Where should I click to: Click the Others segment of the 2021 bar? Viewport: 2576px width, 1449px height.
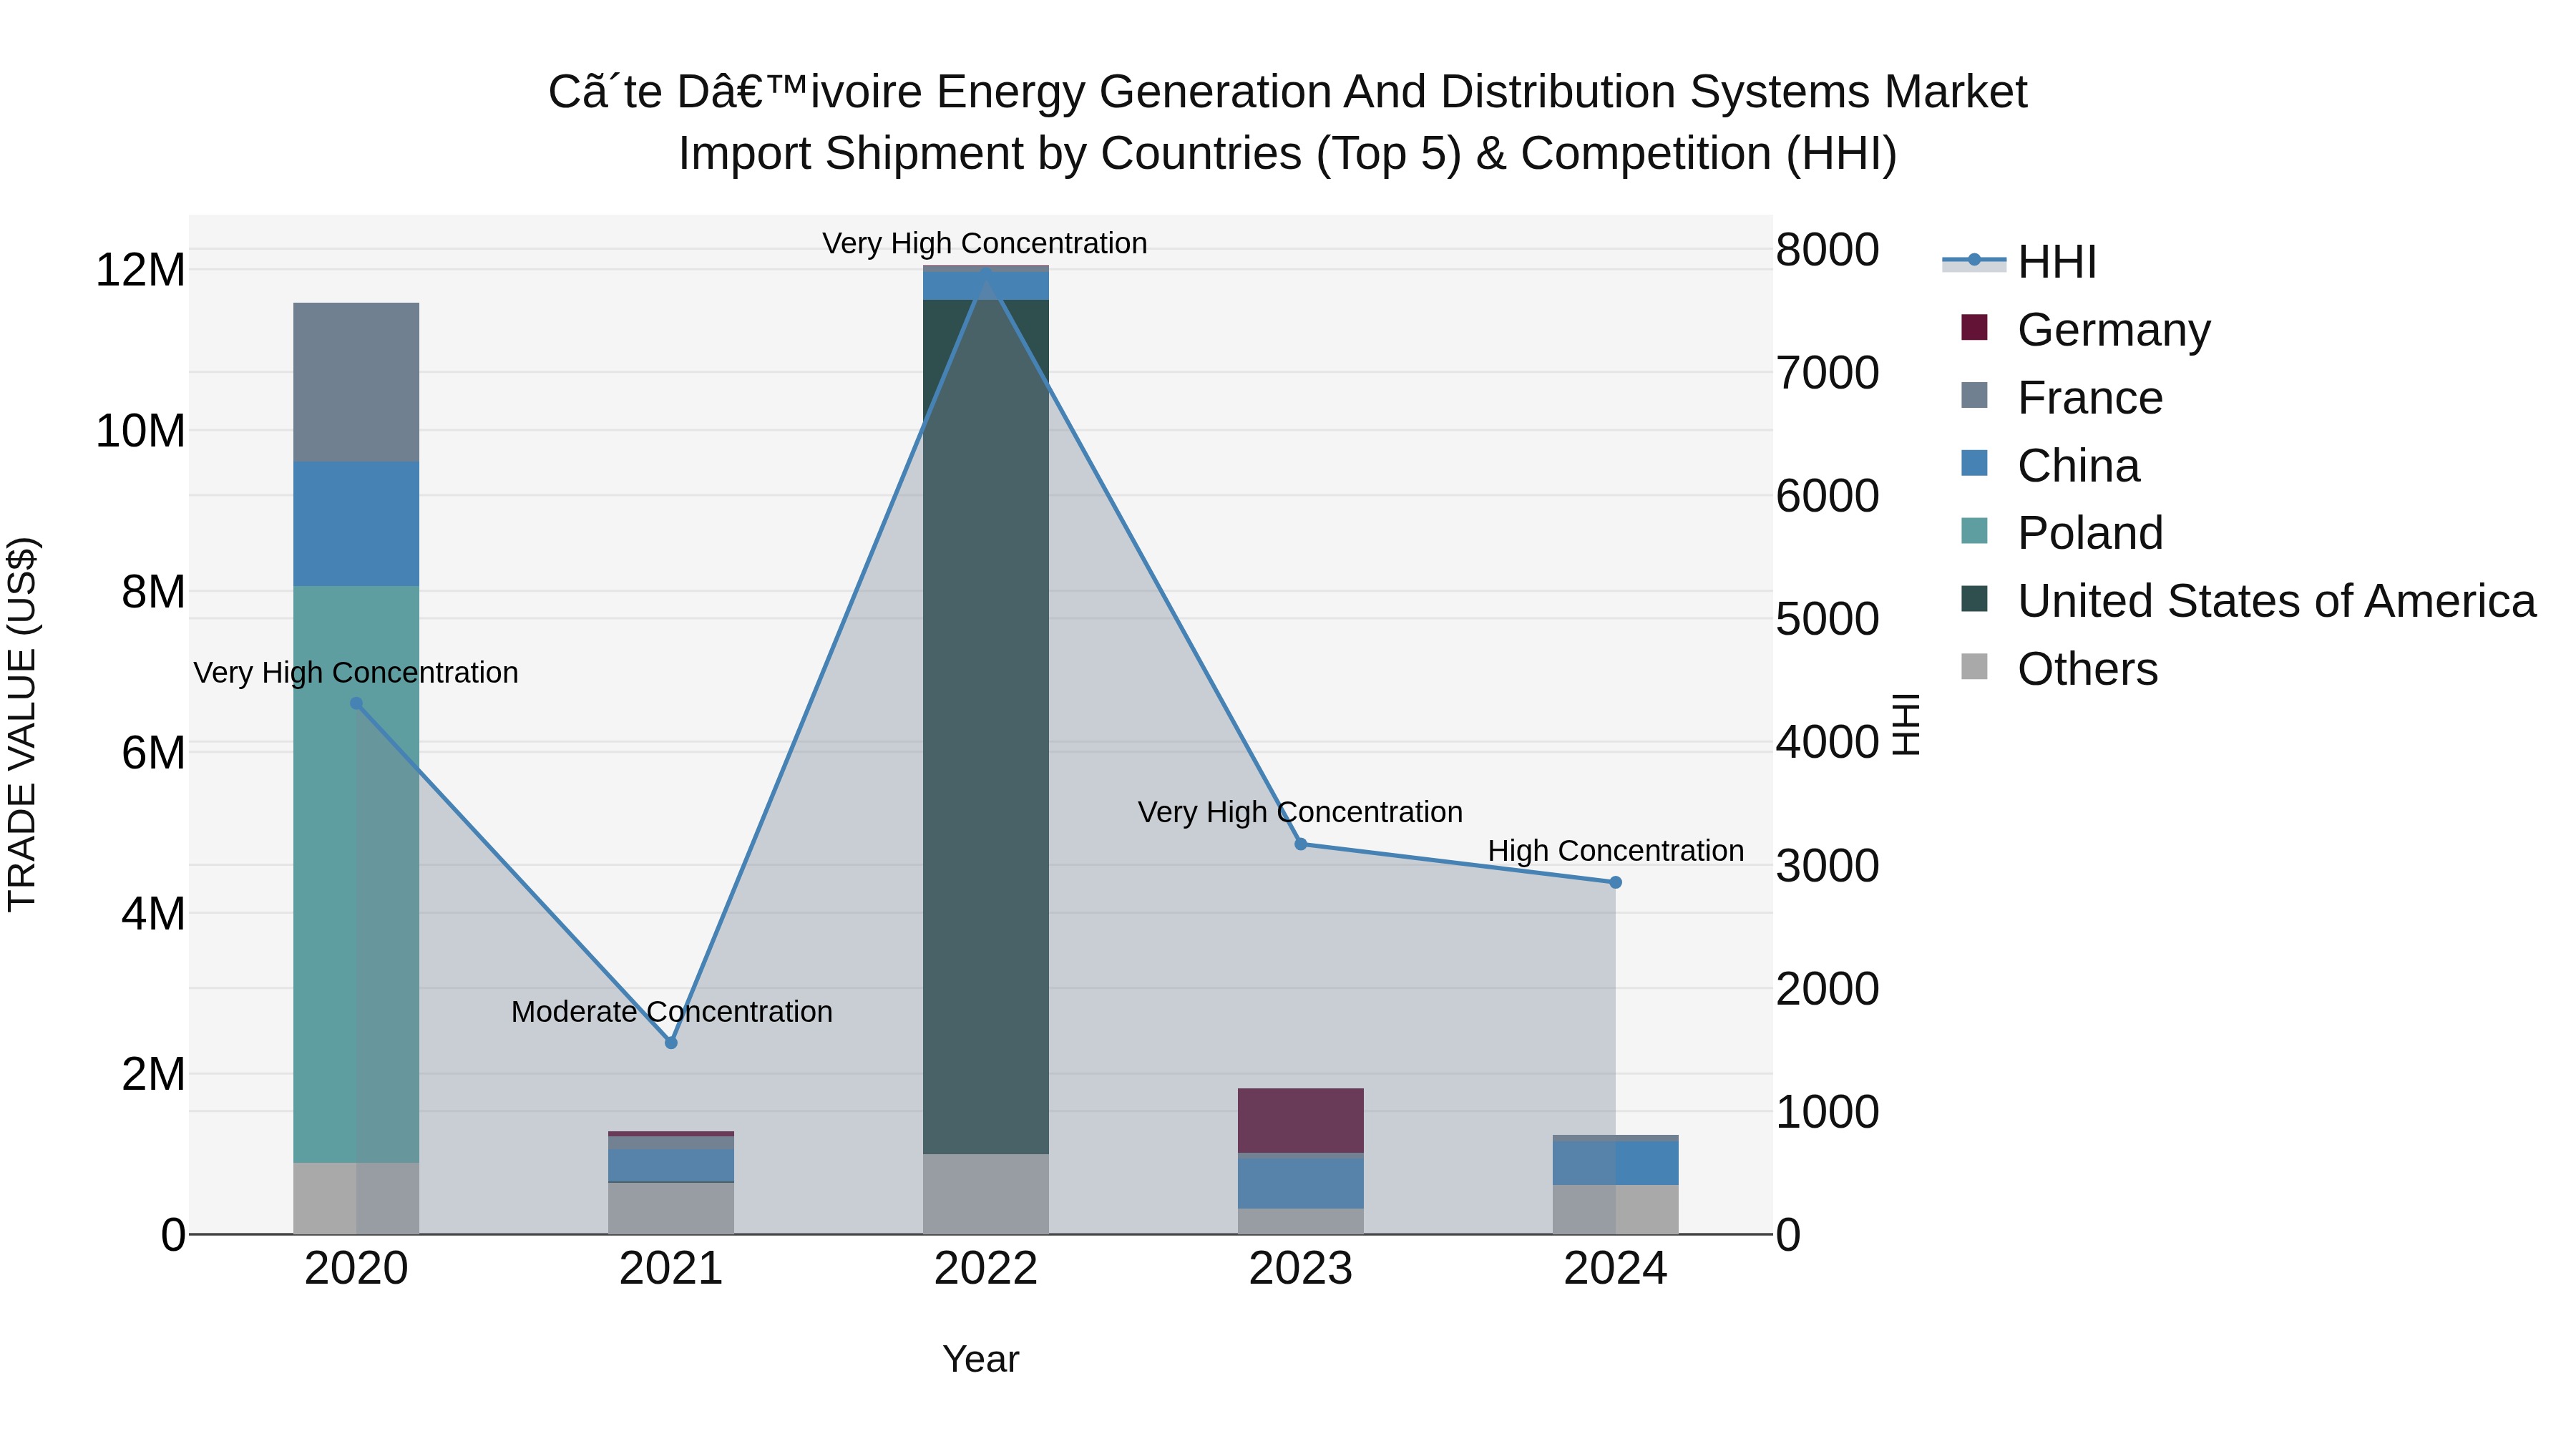point(671,1208)
